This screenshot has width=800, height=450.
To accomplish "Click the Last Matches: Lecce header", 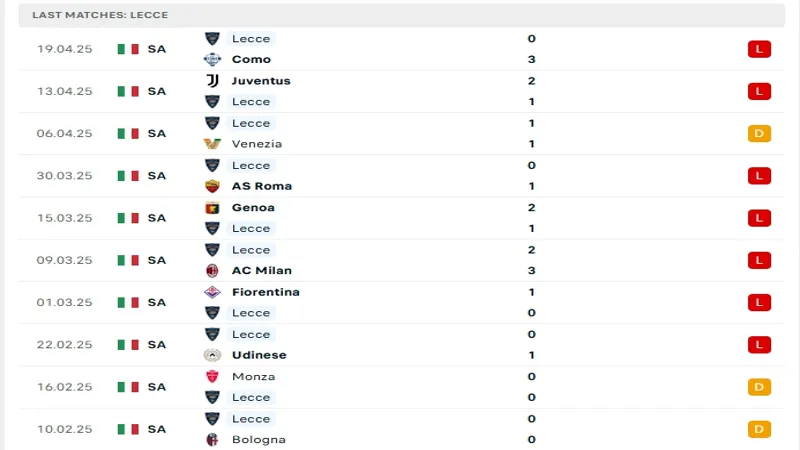I will tap(100, 15).
